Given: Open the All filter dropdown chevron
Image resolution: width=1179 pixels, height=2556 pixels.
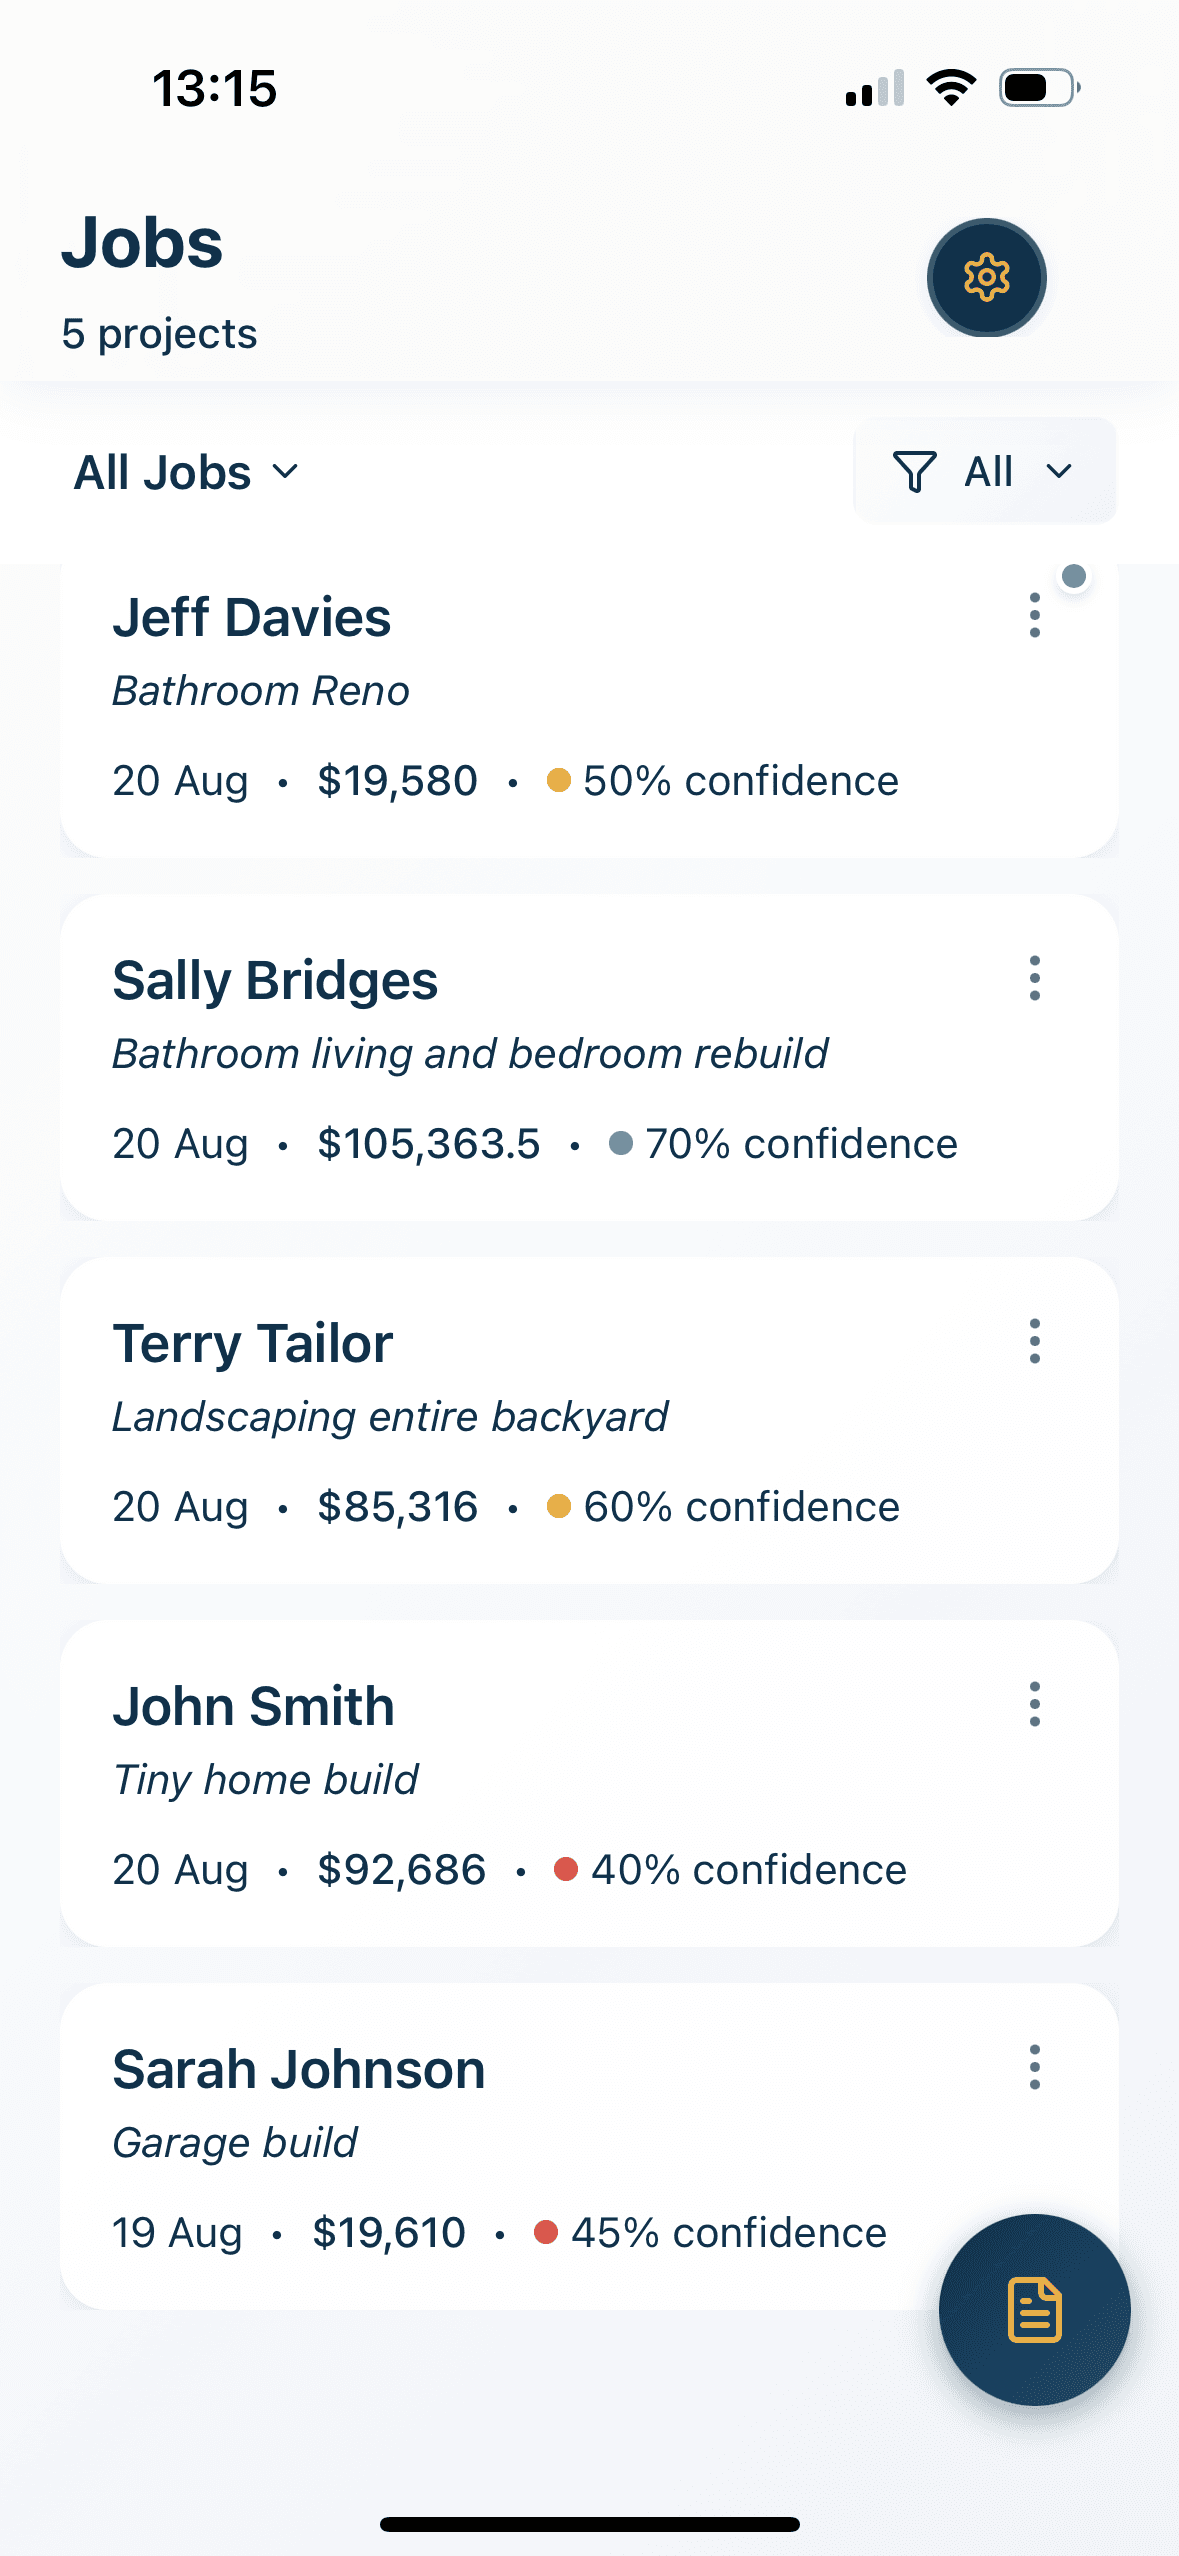Looking at the screenshot, I should click(x=1059, y=471).
